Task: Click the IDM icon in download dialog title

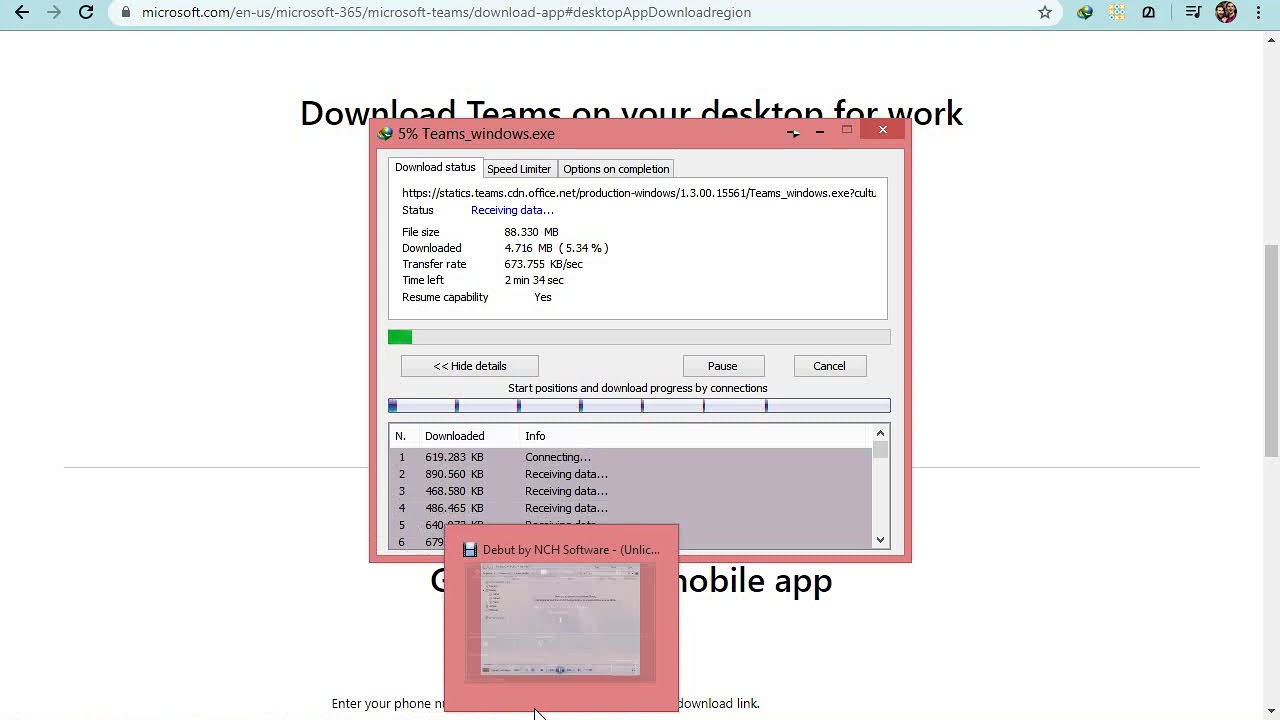Action: point(385,133)
